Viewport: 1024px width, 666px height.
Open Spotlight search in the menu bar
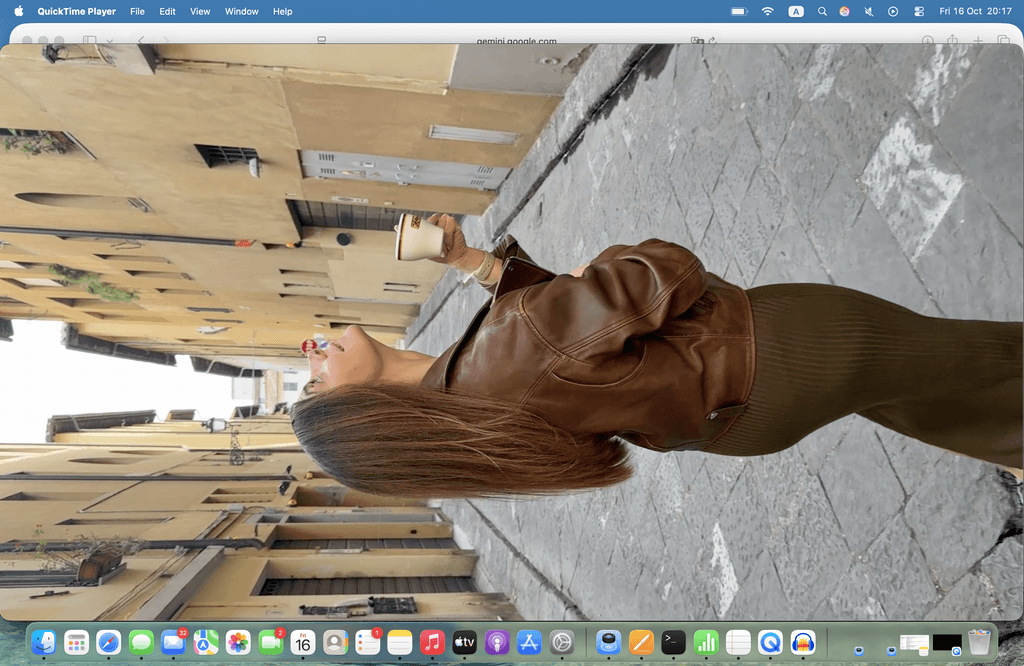point(822,11)
